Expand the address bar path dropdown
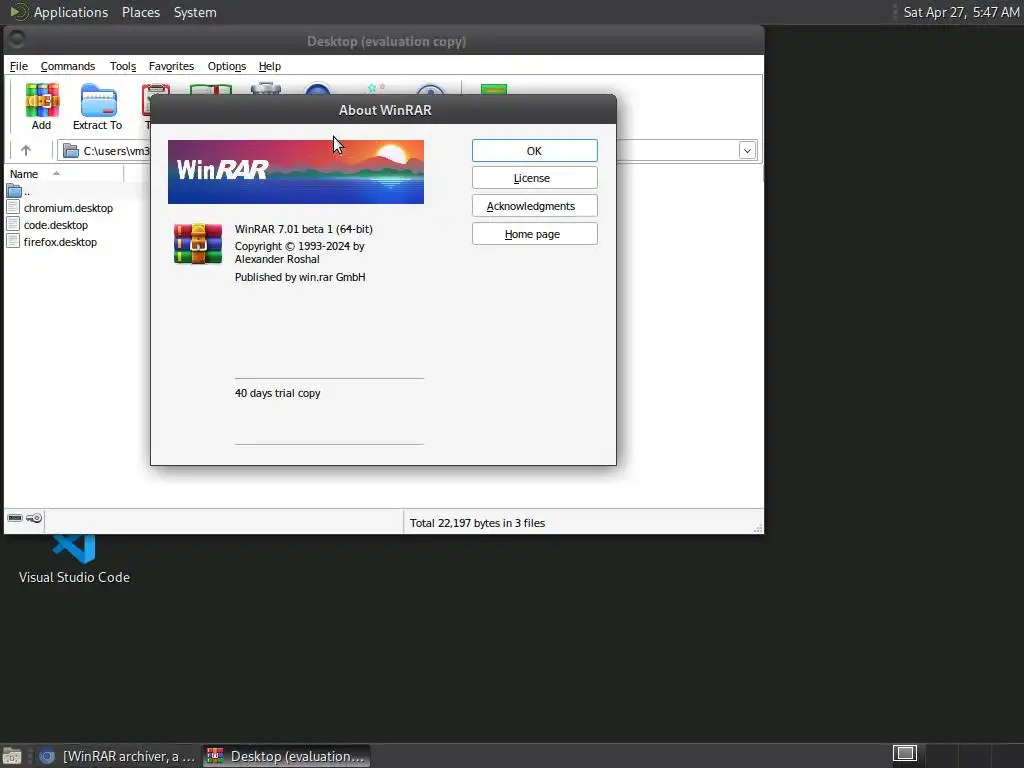This screenshot has width=1024, height=768. coord(747,151)
